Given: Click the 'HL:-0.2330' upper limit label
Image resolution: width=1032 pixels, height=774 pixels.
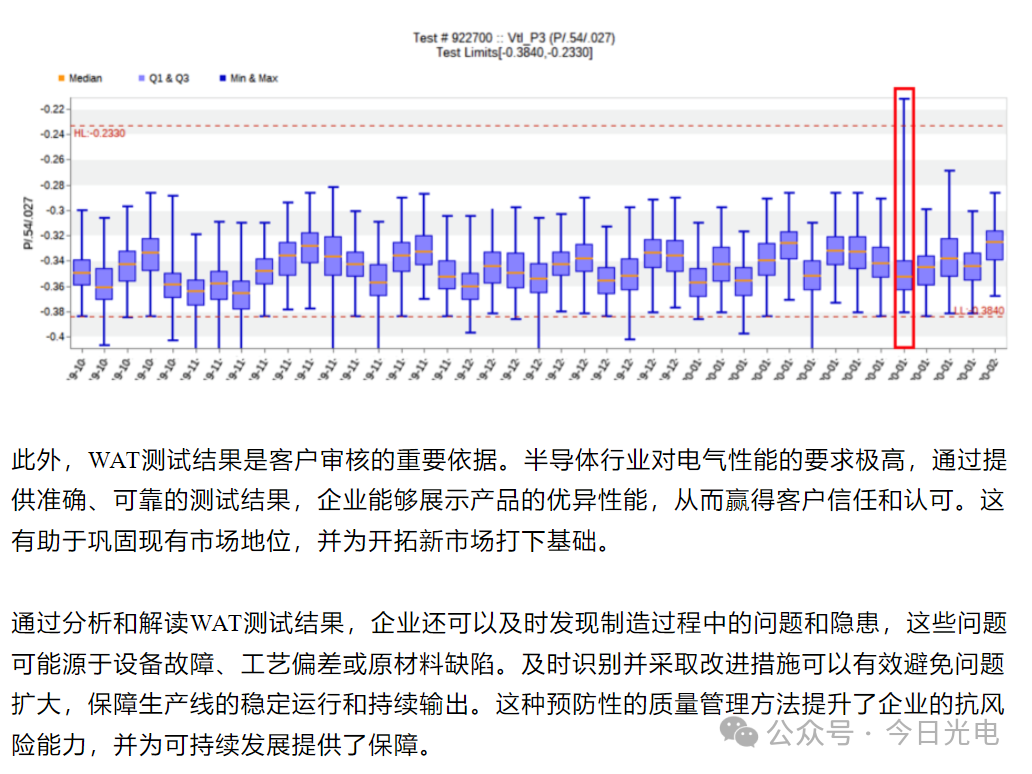Looking at the screenshot, I should click(x=99, y=134).
